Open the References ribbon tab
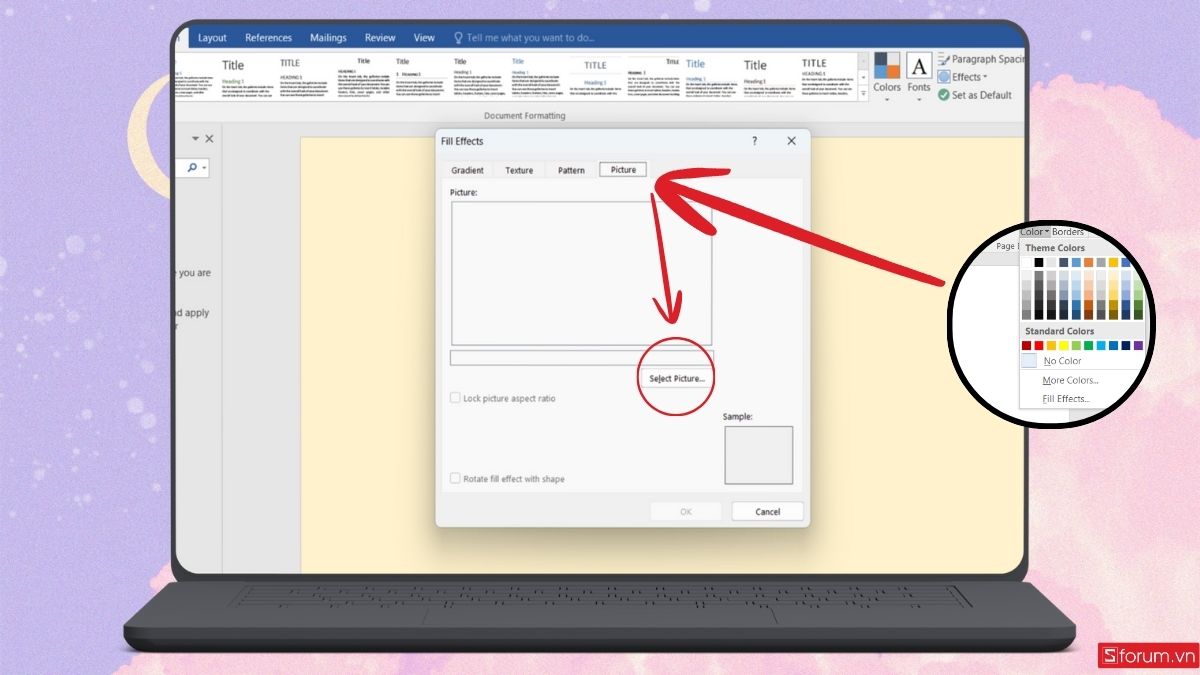 (x=268, y=38)
